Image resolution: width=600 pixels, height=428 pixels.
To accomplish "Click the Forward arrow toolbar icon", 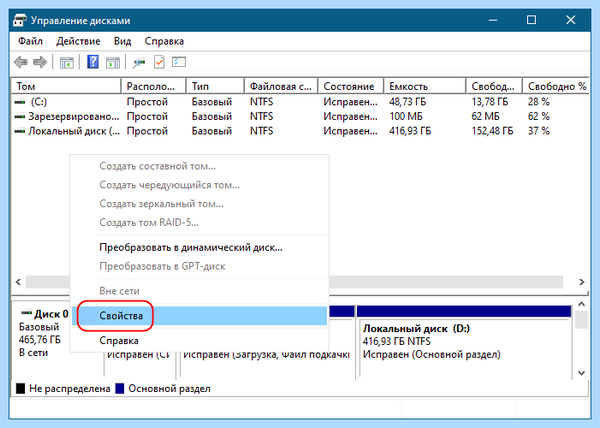I will (x=40, y=62).
